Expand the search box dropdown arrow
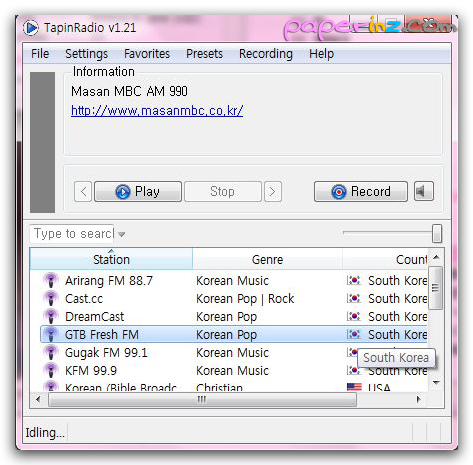The width and height of the screenshot is (473, 465). [x=122, y=234]
